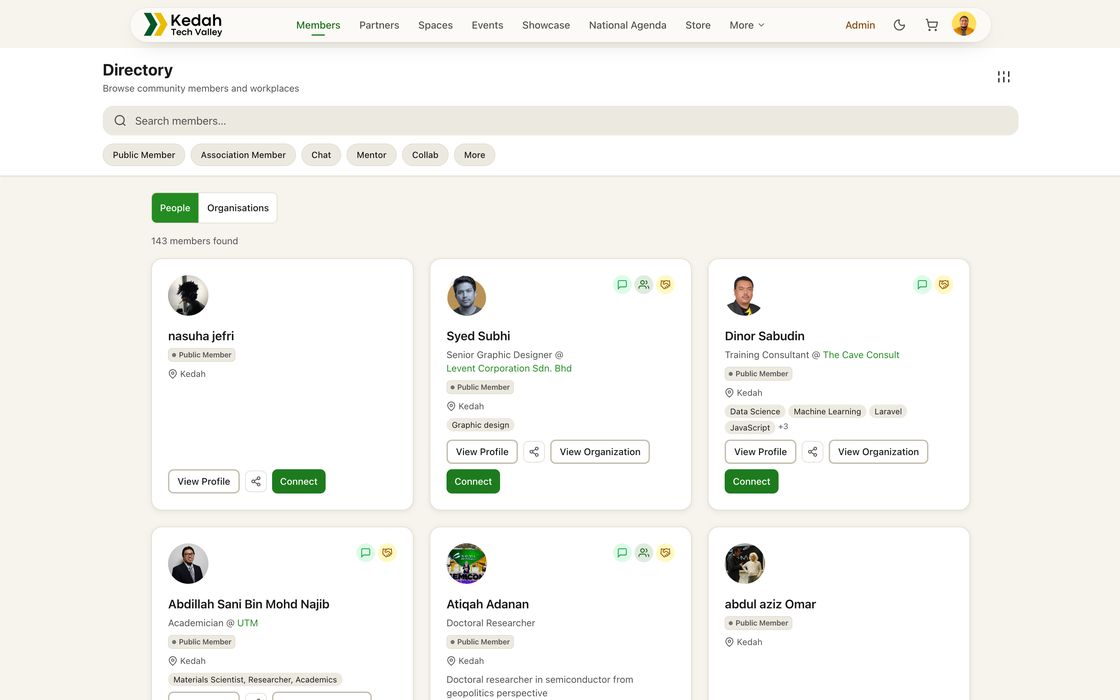Share Dinor Sabudin's profile
This screenshot has width=1120, height=700.
coord(812,451)
